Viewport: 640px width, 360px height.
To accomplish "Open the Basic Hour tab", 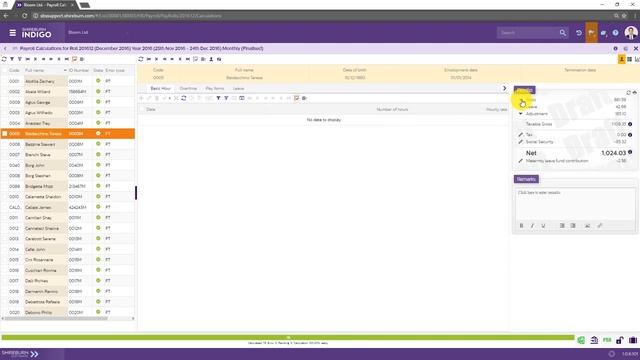I will point(160,89).
